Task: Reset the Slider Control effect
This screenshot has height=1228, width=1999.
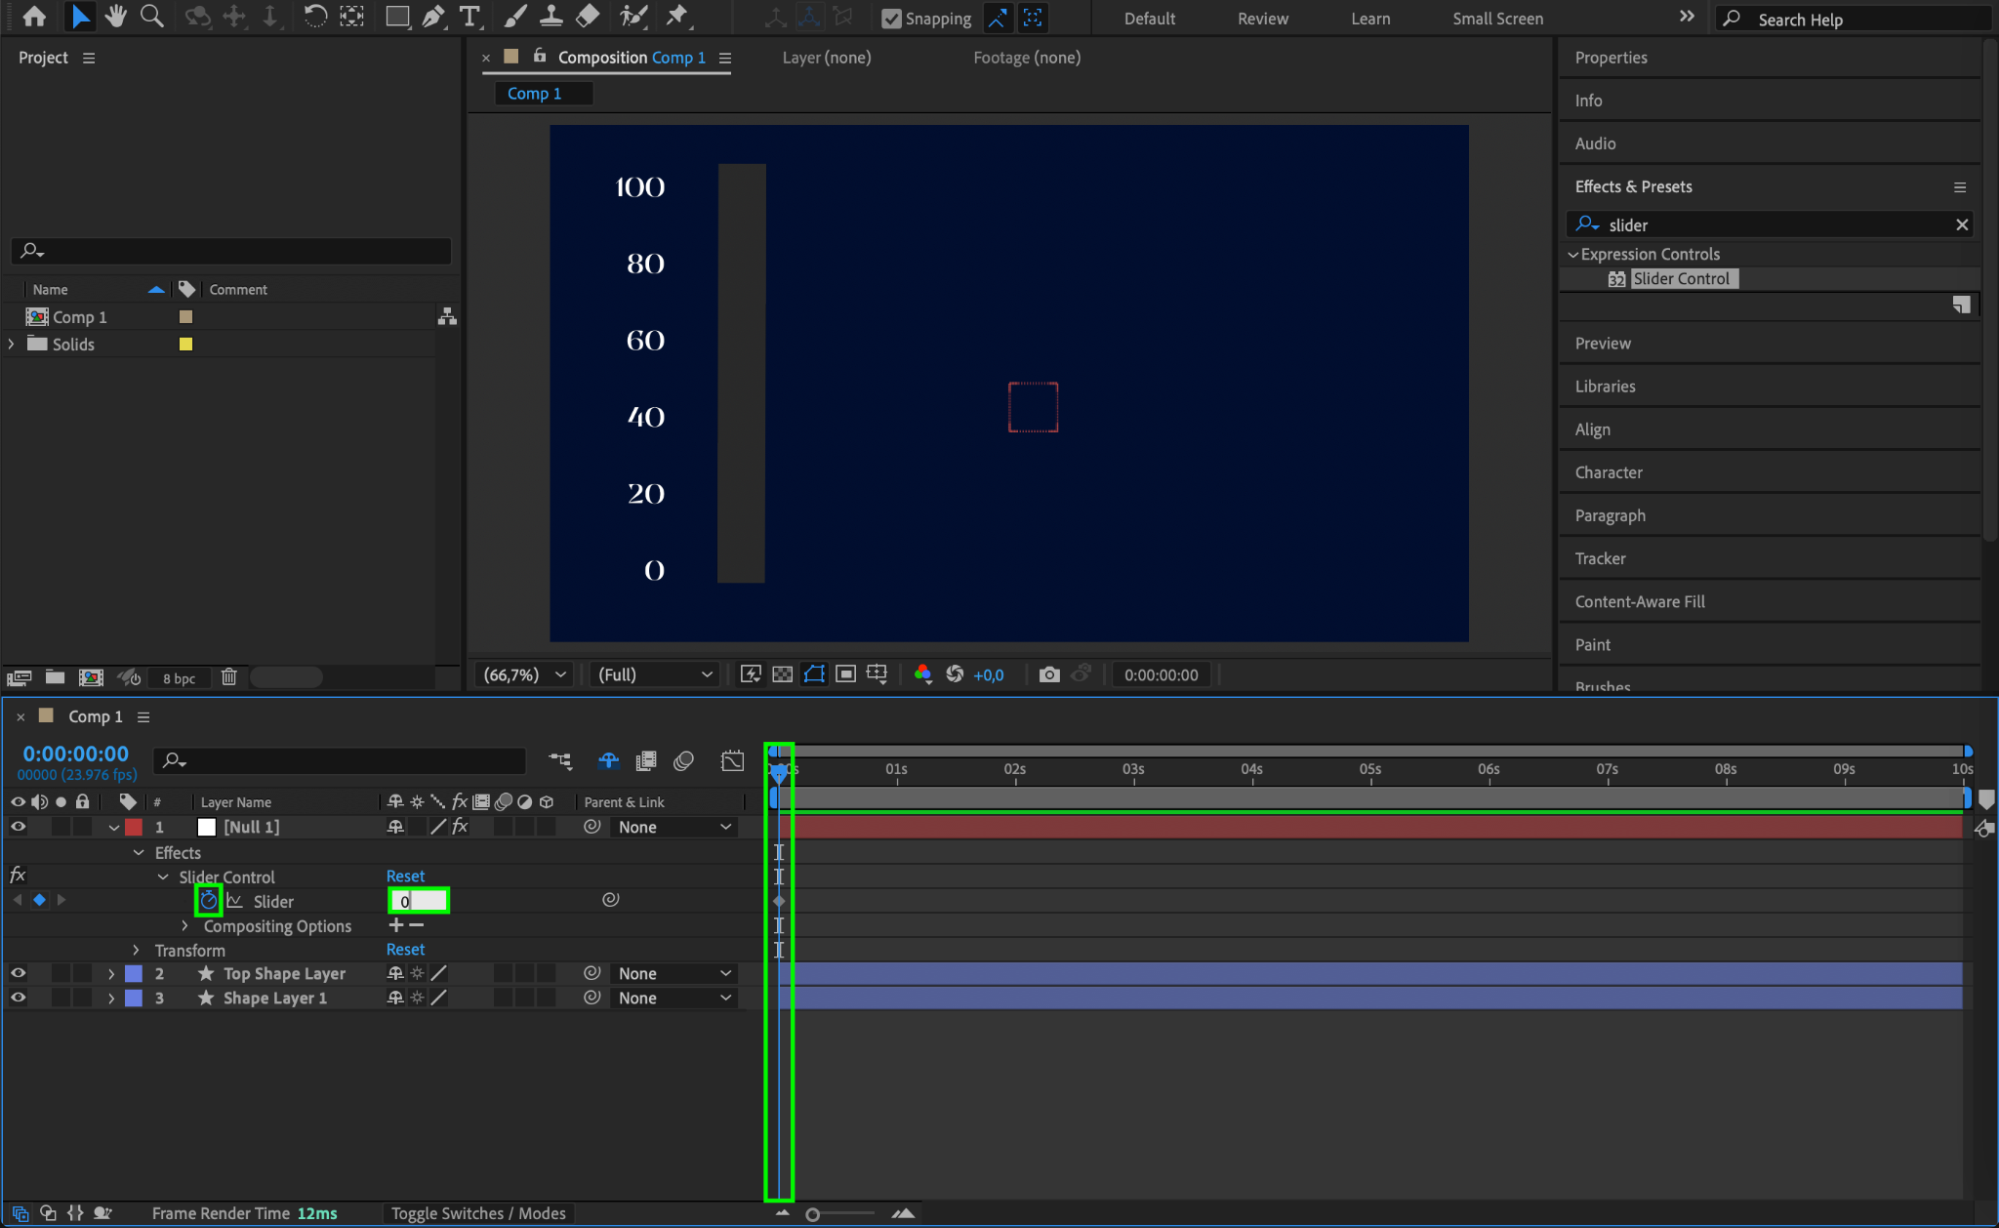Action: point(405,876)
